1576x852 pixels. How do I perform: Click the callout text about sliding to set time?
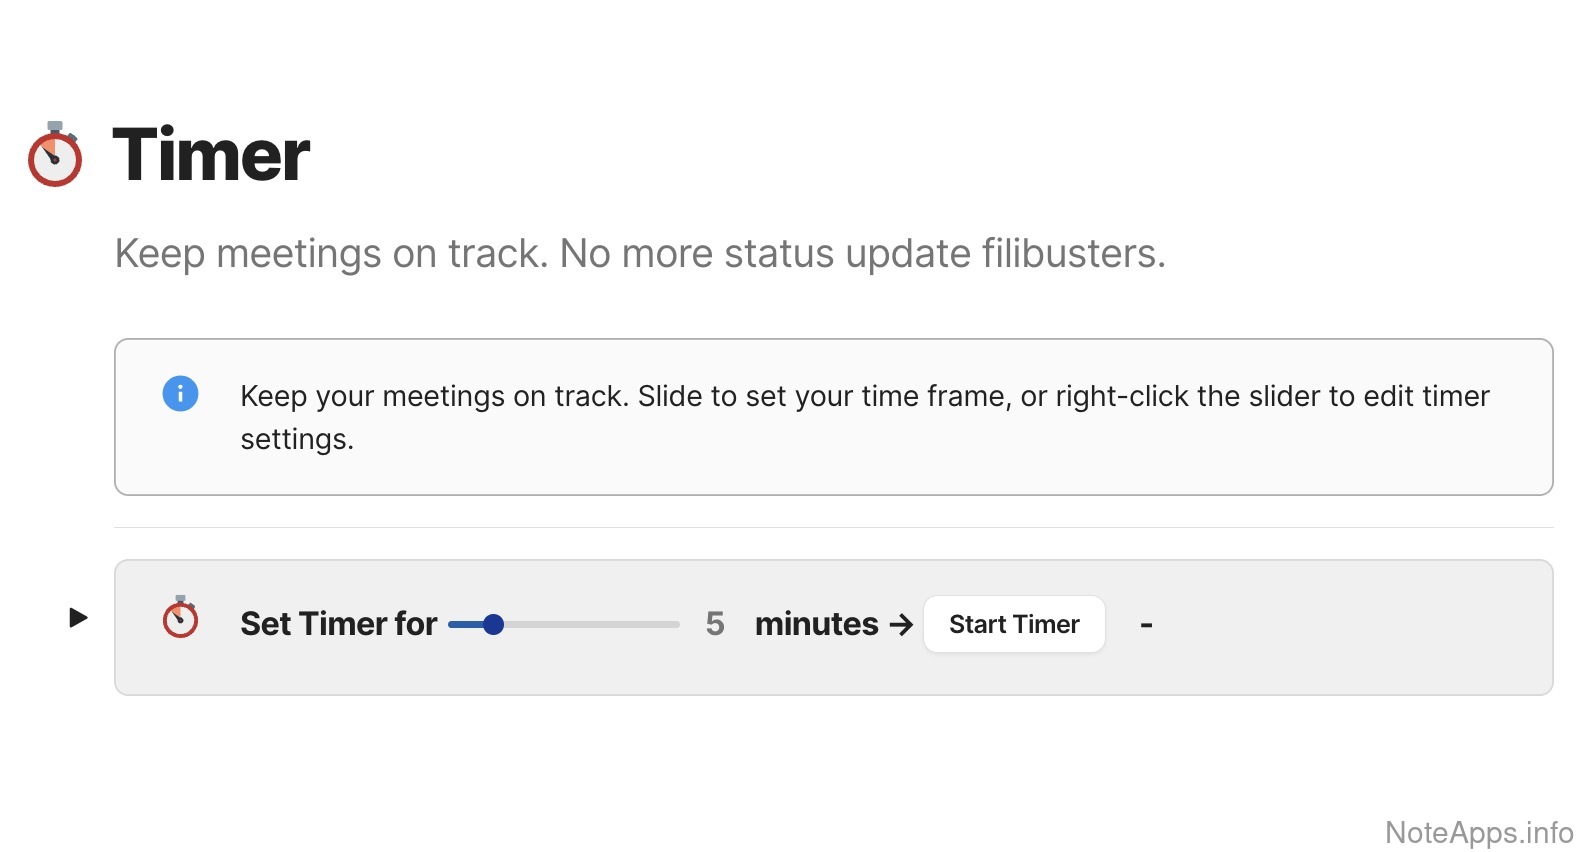[x=864, y=397]
